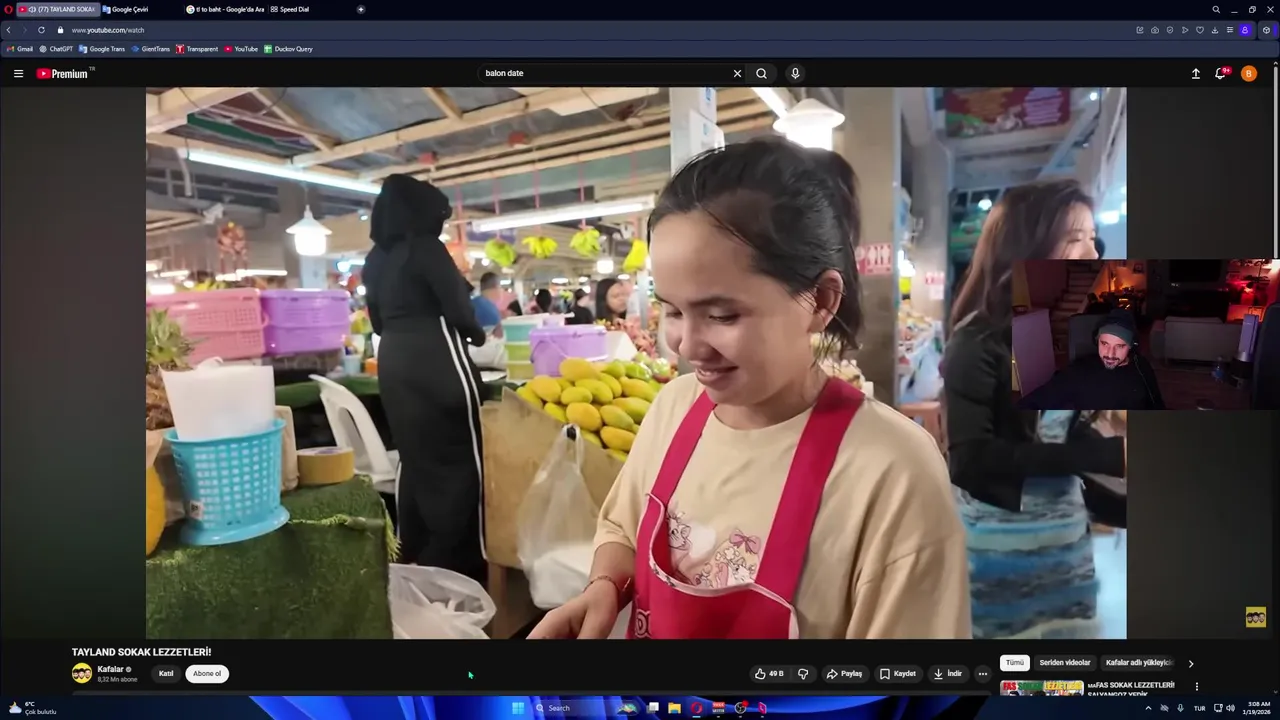Open the browser tab search magnifier

coord(1216,9)
